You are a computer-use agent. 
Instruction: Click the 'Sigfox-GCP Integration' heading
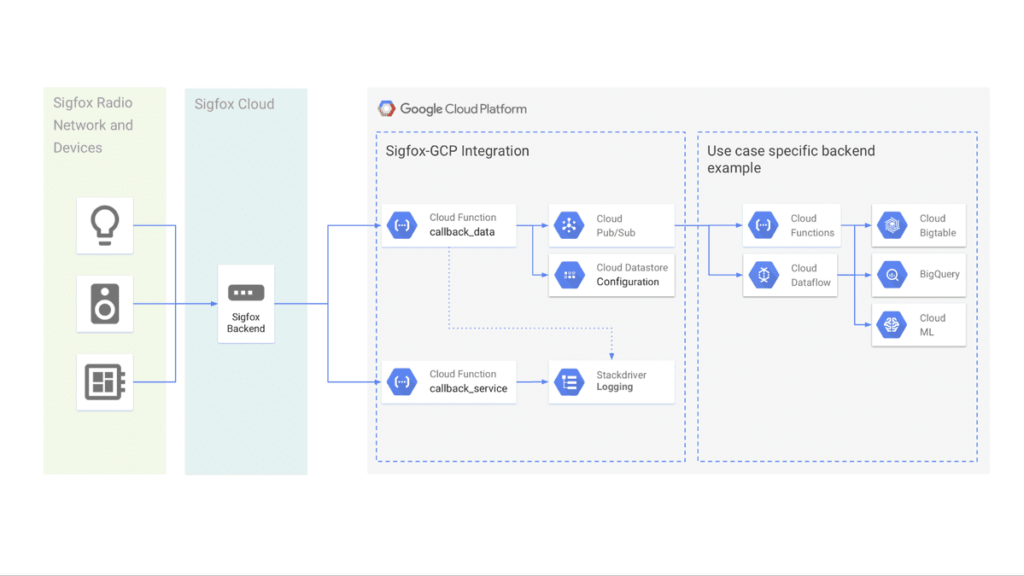[457, 151]
